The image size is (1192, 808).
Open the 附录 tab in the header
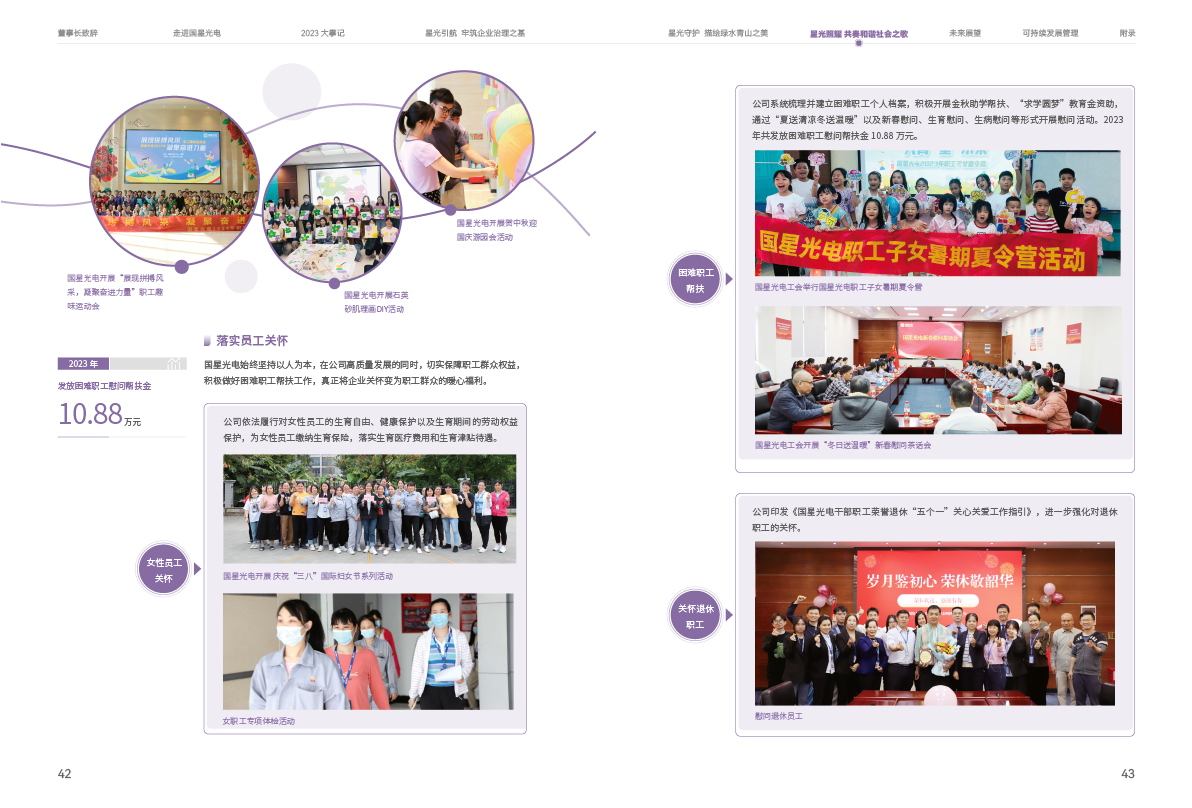(x=1127, y=33)
